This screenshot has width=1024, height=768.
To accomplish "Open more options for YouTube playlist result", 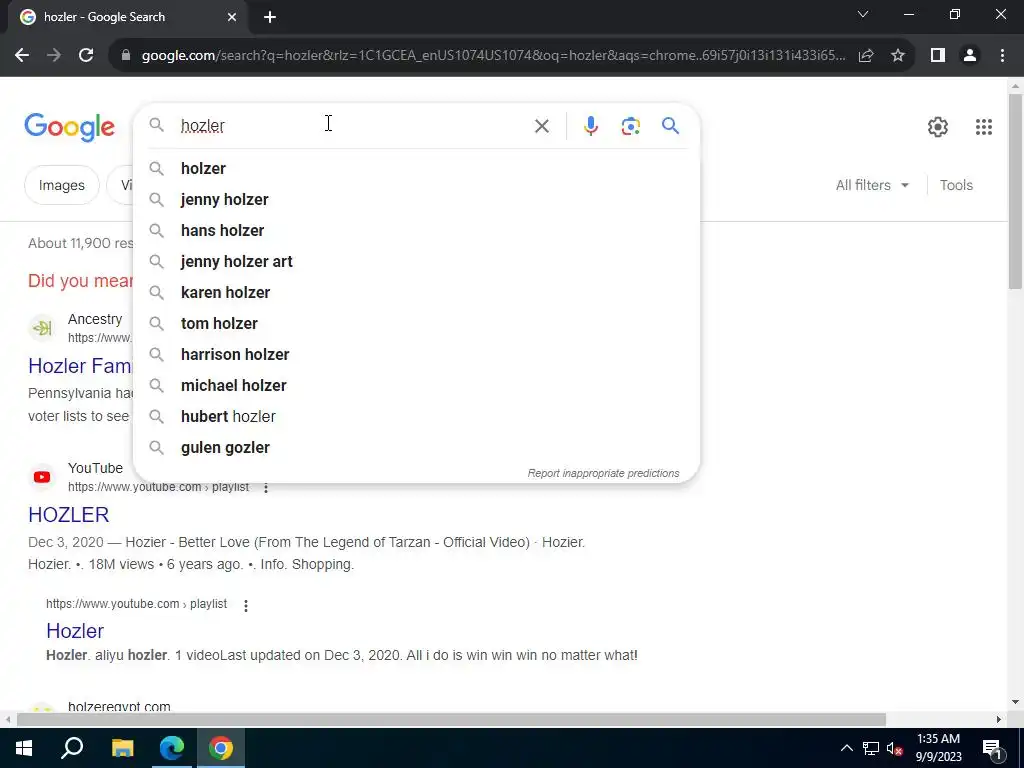I will [x=266, y=487].
